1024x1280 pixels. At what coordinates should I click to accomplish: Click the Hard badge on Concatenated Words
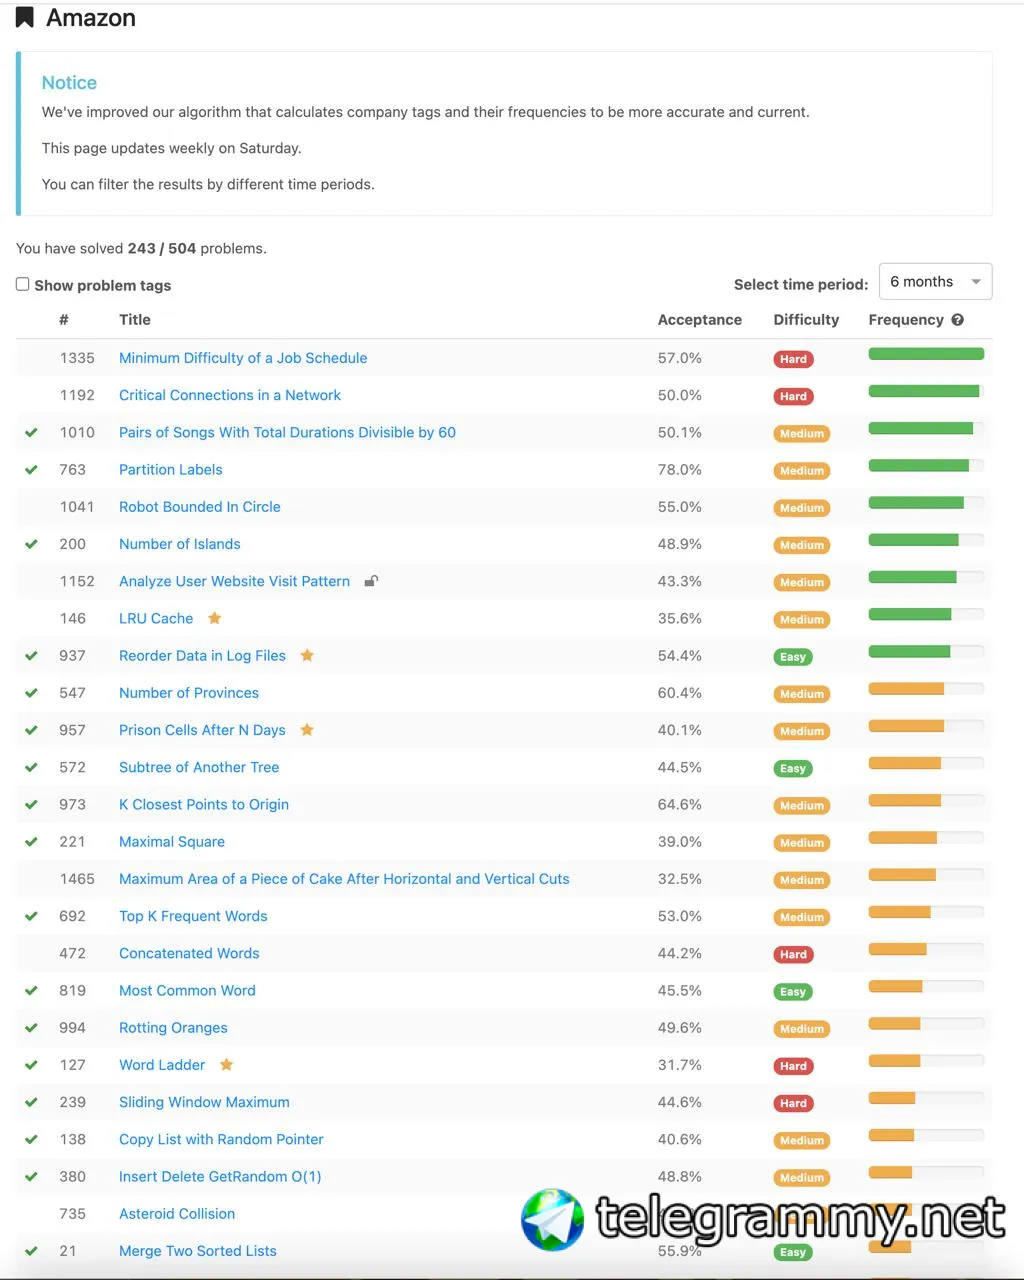pos(793,954)
